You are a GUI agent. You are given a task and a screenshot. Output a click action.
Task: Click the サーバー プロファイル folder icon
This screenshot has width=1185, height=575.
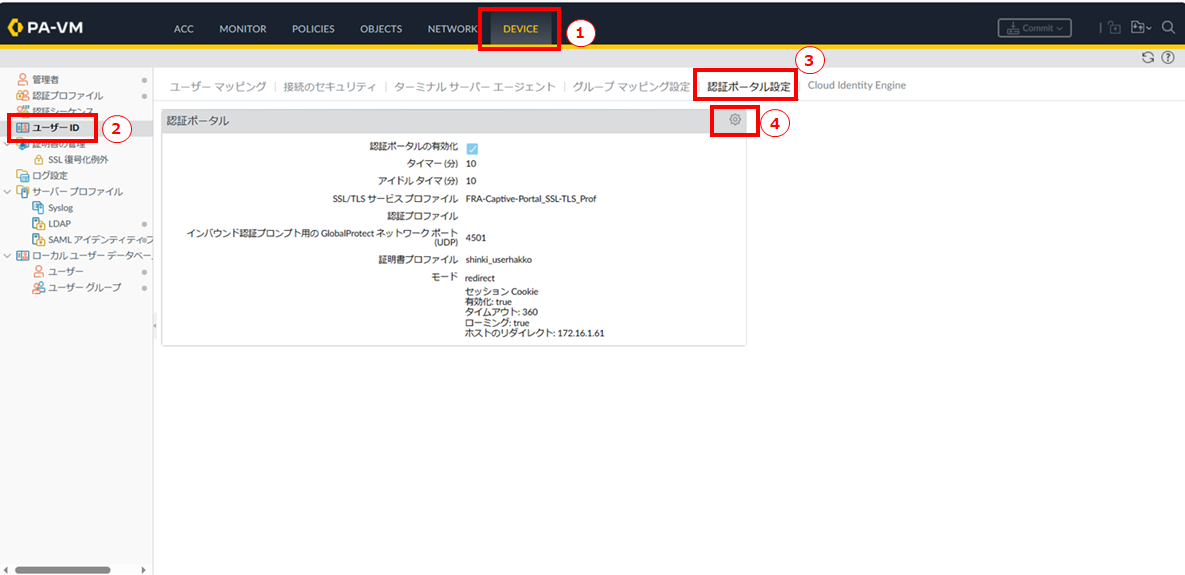(x=23, y=192)
